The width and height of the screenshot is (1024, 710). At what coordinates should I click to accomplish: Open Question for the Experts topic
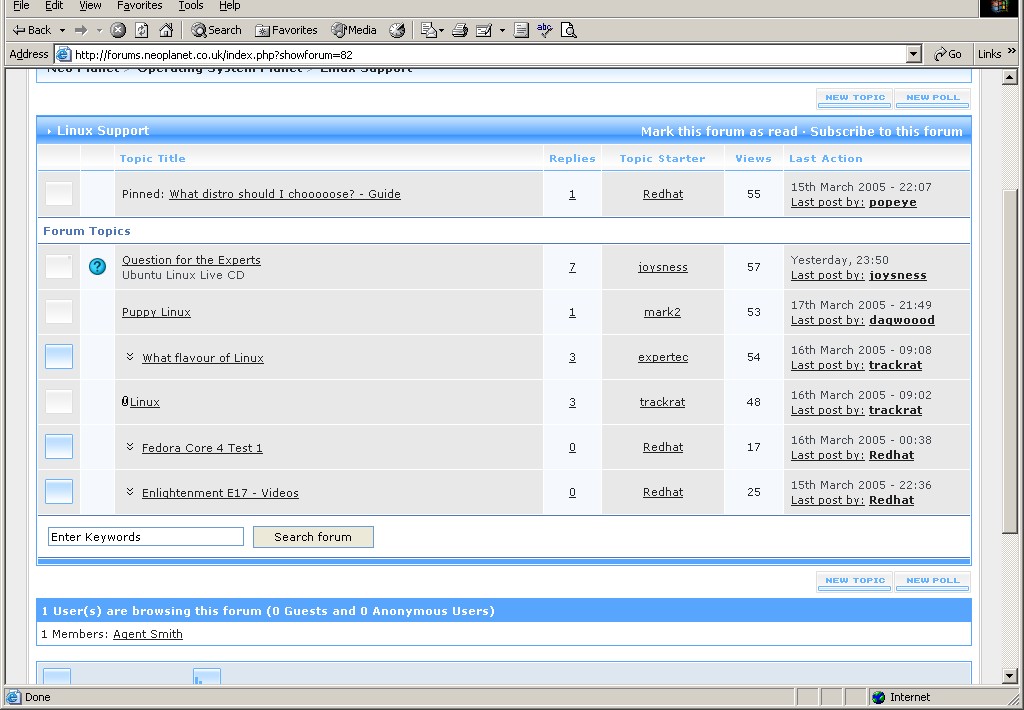(x=191, y=260)
